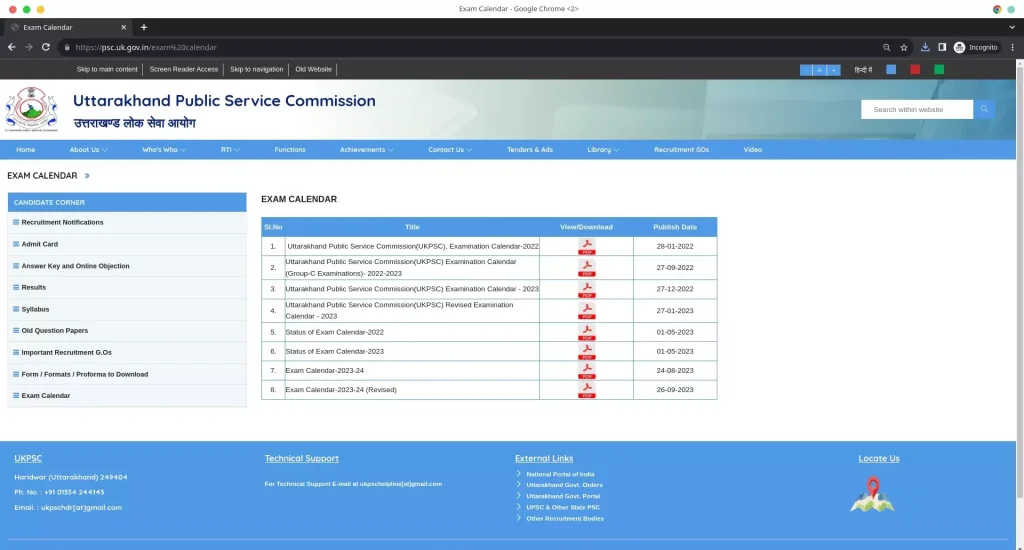
Task: Click the browser back arrow
Action: point(11,47)
